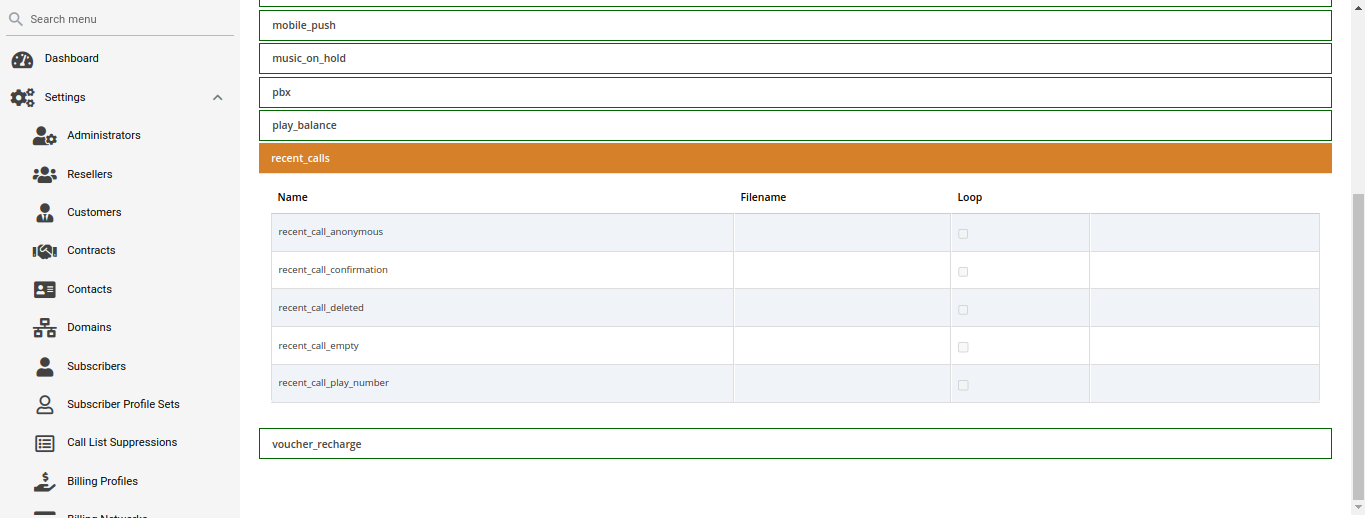Toggle Loop checkbox for recent_call_anonymous
This screenshot has height=518, width=1365.
point(963,234)
